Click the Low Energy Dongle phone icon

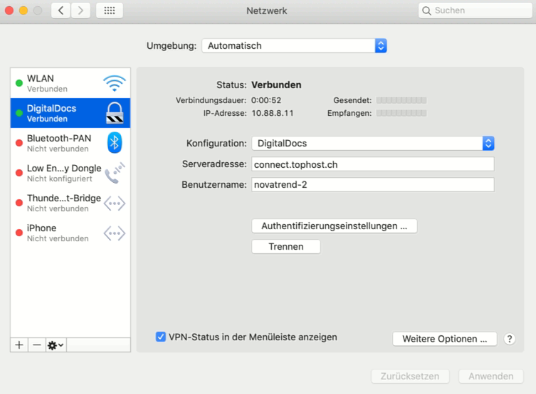coord(115,173)
